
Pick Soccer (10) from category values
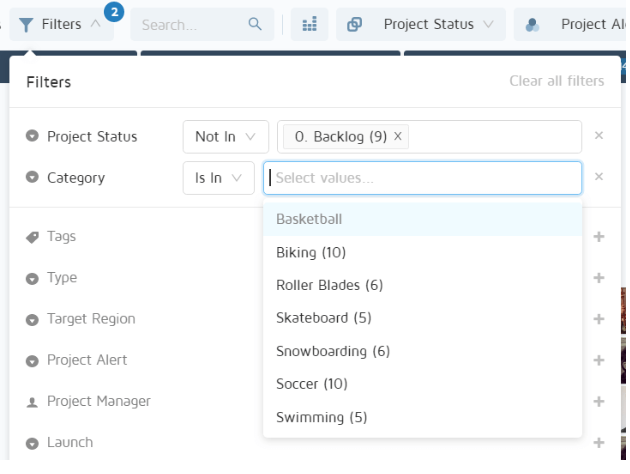pos(311,384)
